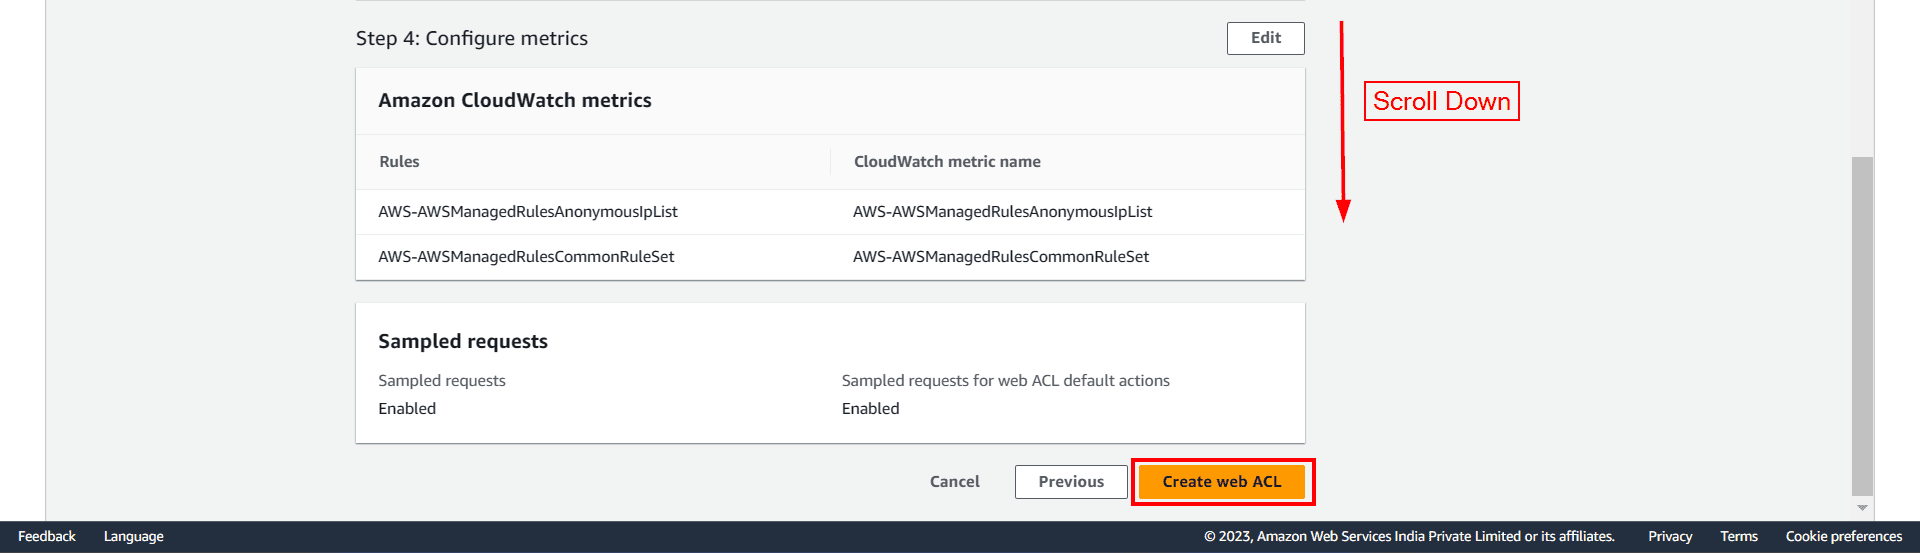Viewport: 1920px width, 553px height.
Task: Select AWS-AWSManagedRulesAnonymousIpList in the Rules column
Action: [x=528, y=212]
